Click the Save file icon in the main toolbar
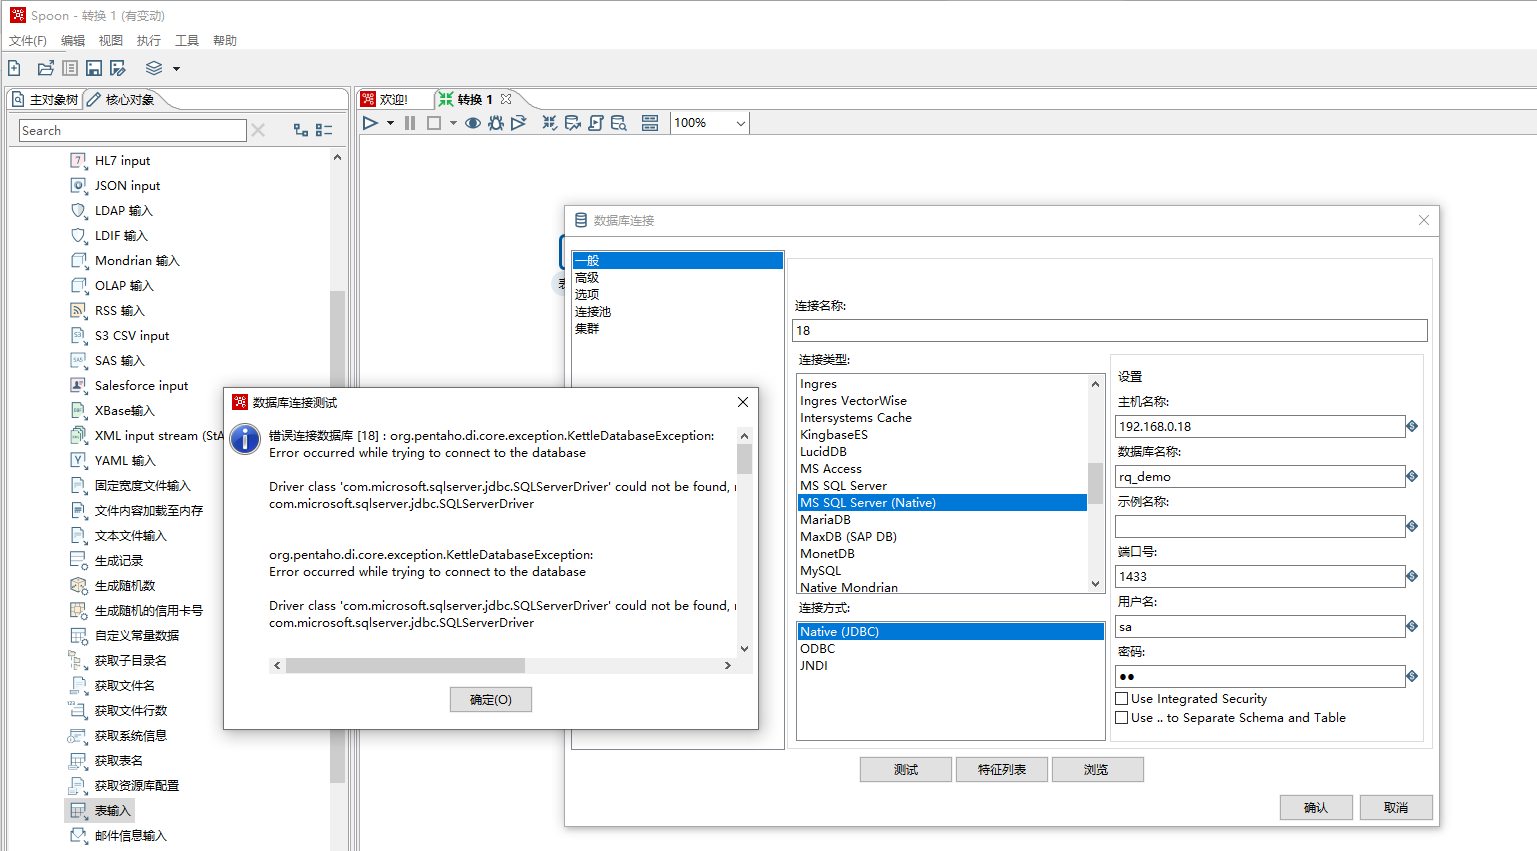Screen dimensions: 1537x851 tap(93, 67)
